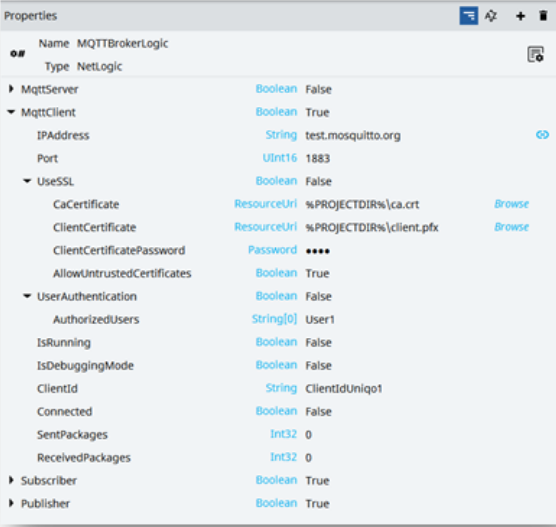Browse for the ClientCertificate file

pos(511,227)
